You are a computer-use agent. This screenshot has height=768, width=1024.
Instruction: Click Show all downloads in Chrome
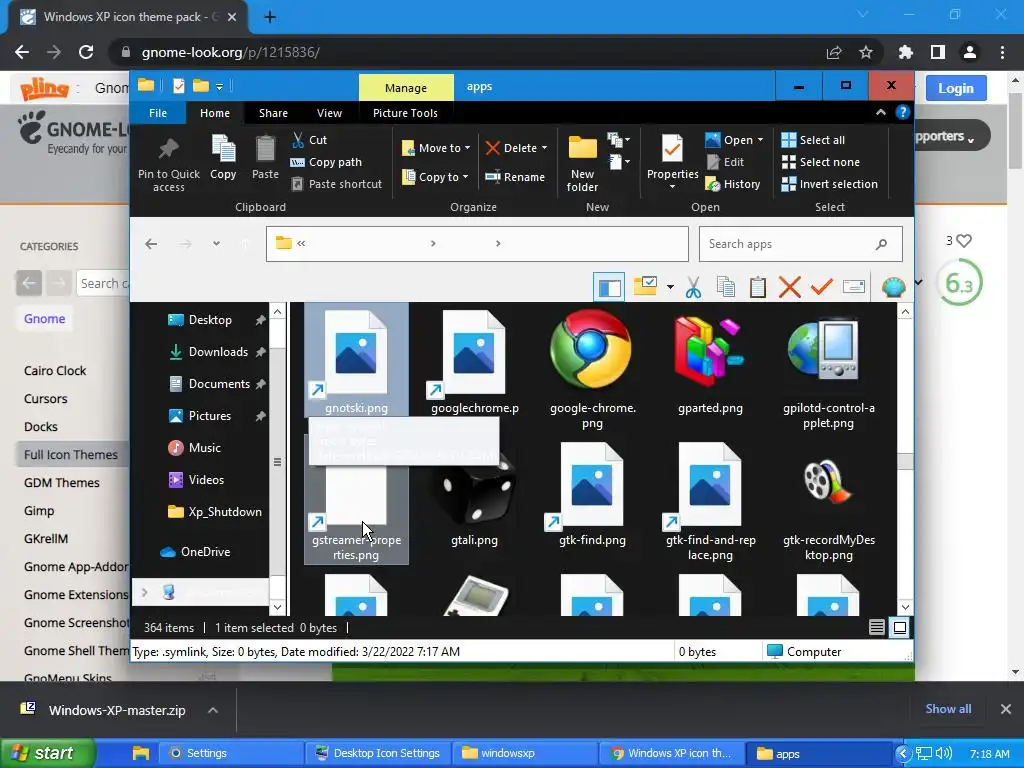(948, 709)
